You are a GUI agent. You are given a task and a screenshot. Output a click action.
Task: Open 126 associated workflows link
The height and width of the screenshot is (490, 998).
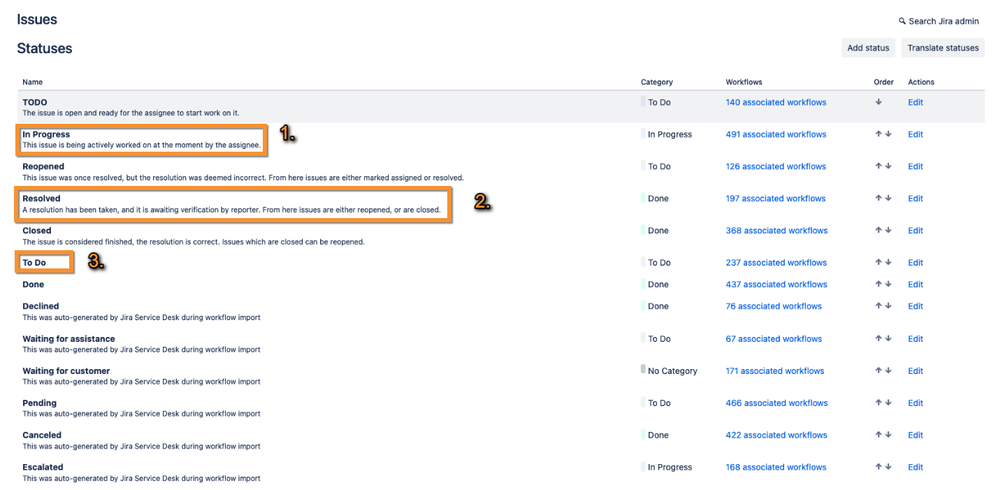pyautogui.click(x=776, y=166)
